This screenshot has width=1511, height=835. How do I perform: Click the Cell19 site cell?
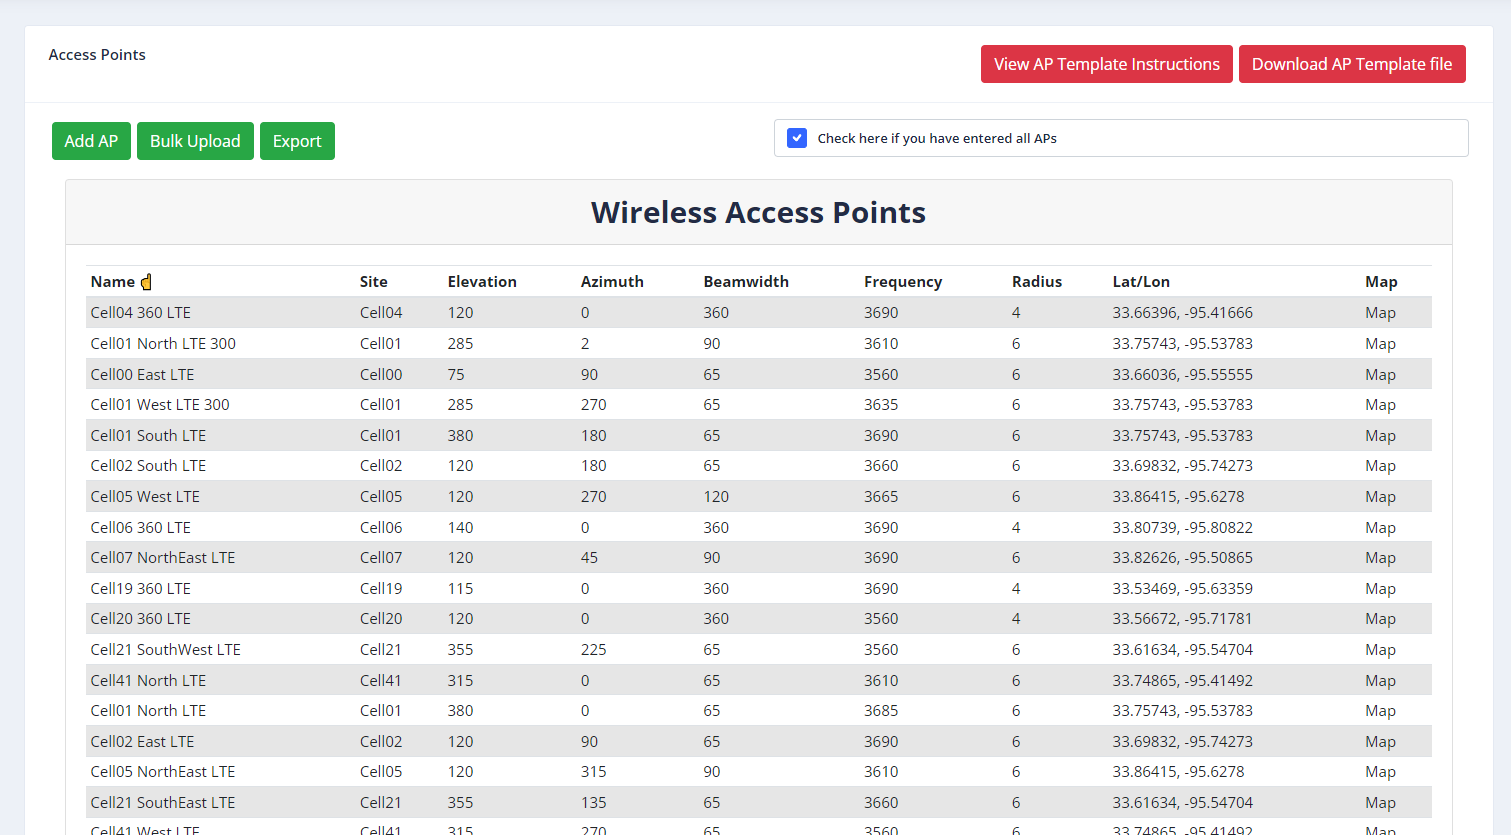click(x=381, y=589)
